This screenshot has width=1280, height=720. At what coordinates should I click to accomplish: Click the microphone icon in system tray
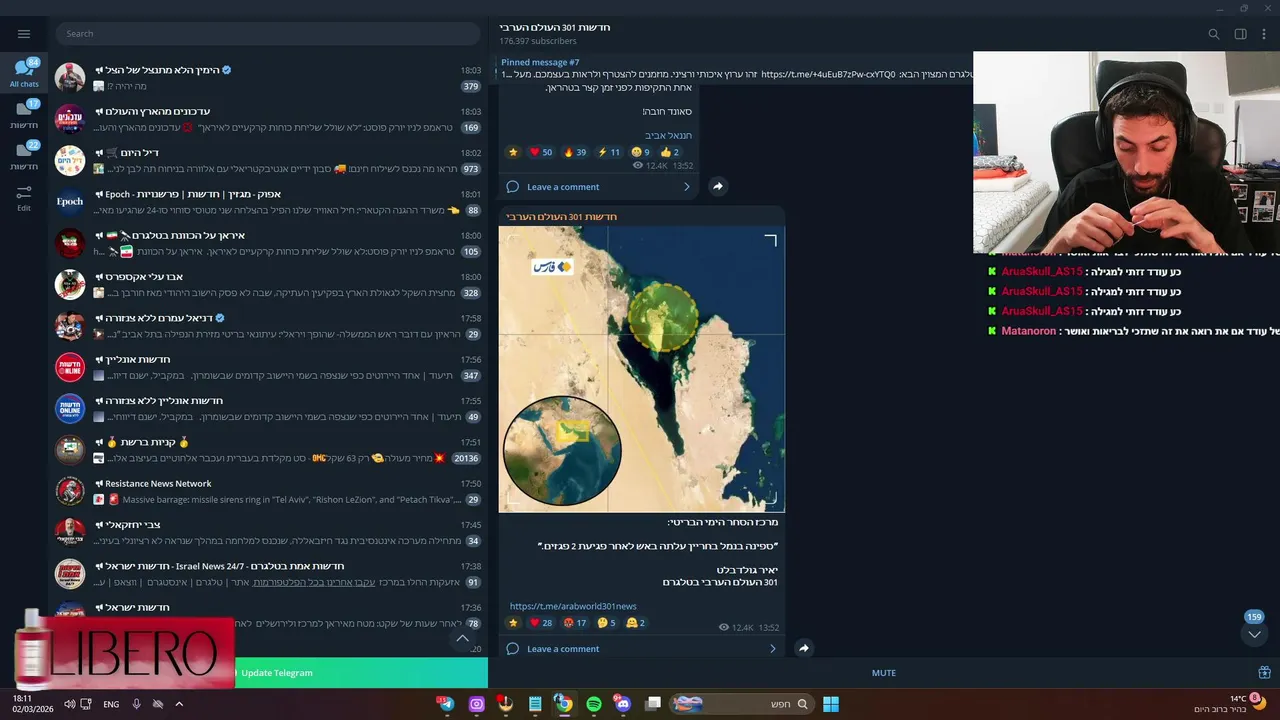[136, 704]
